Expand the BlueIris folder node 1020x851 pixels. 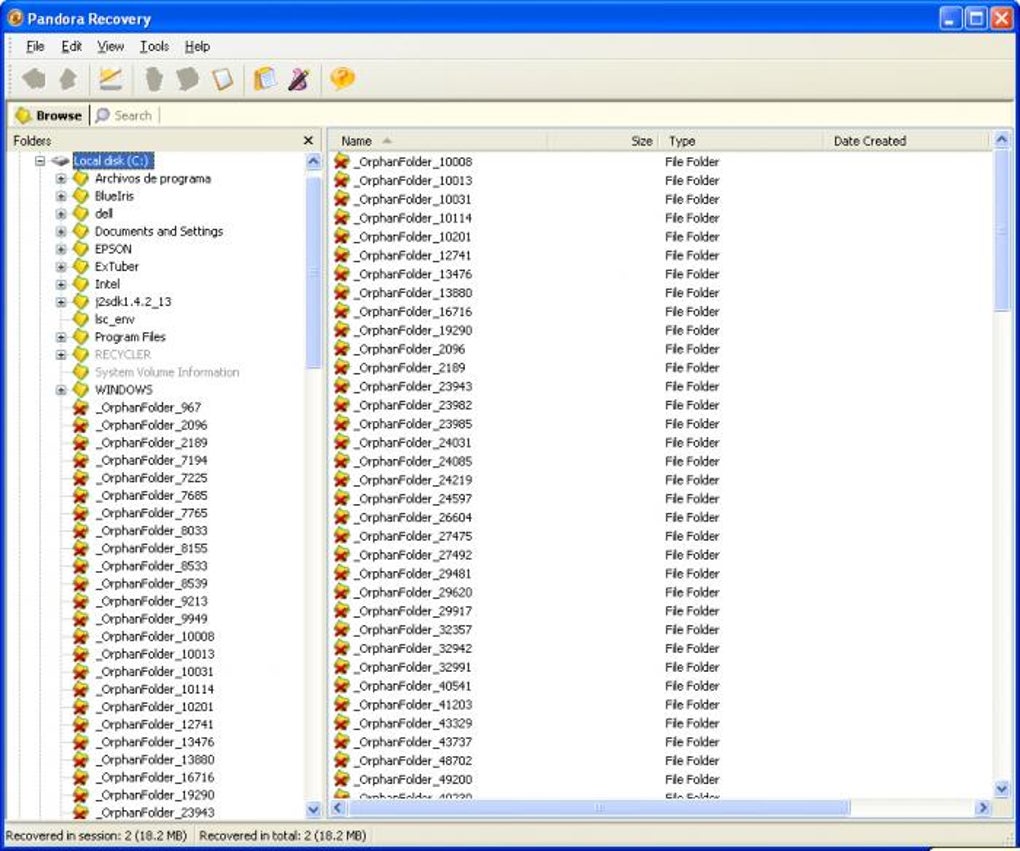[x=60, y=196]
